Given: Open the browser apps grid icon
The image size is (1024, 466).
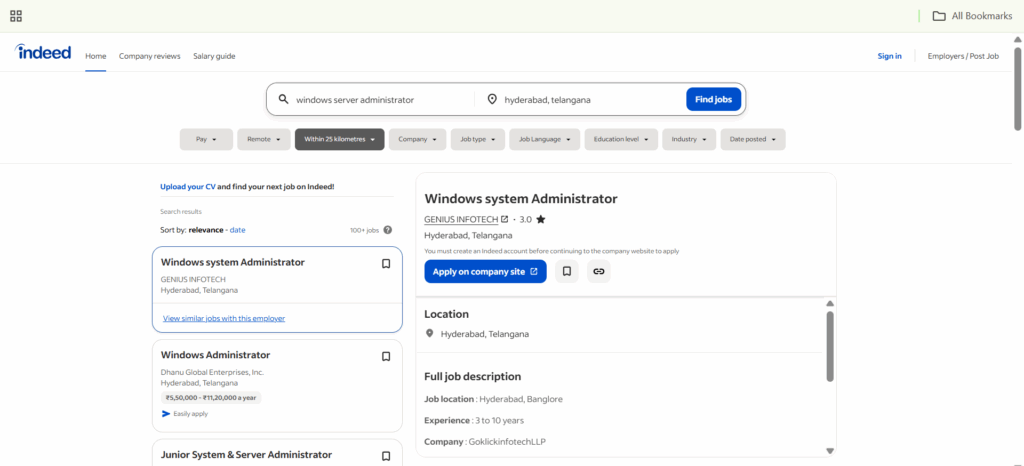Looking at the screenshot, I should [16, 16].
